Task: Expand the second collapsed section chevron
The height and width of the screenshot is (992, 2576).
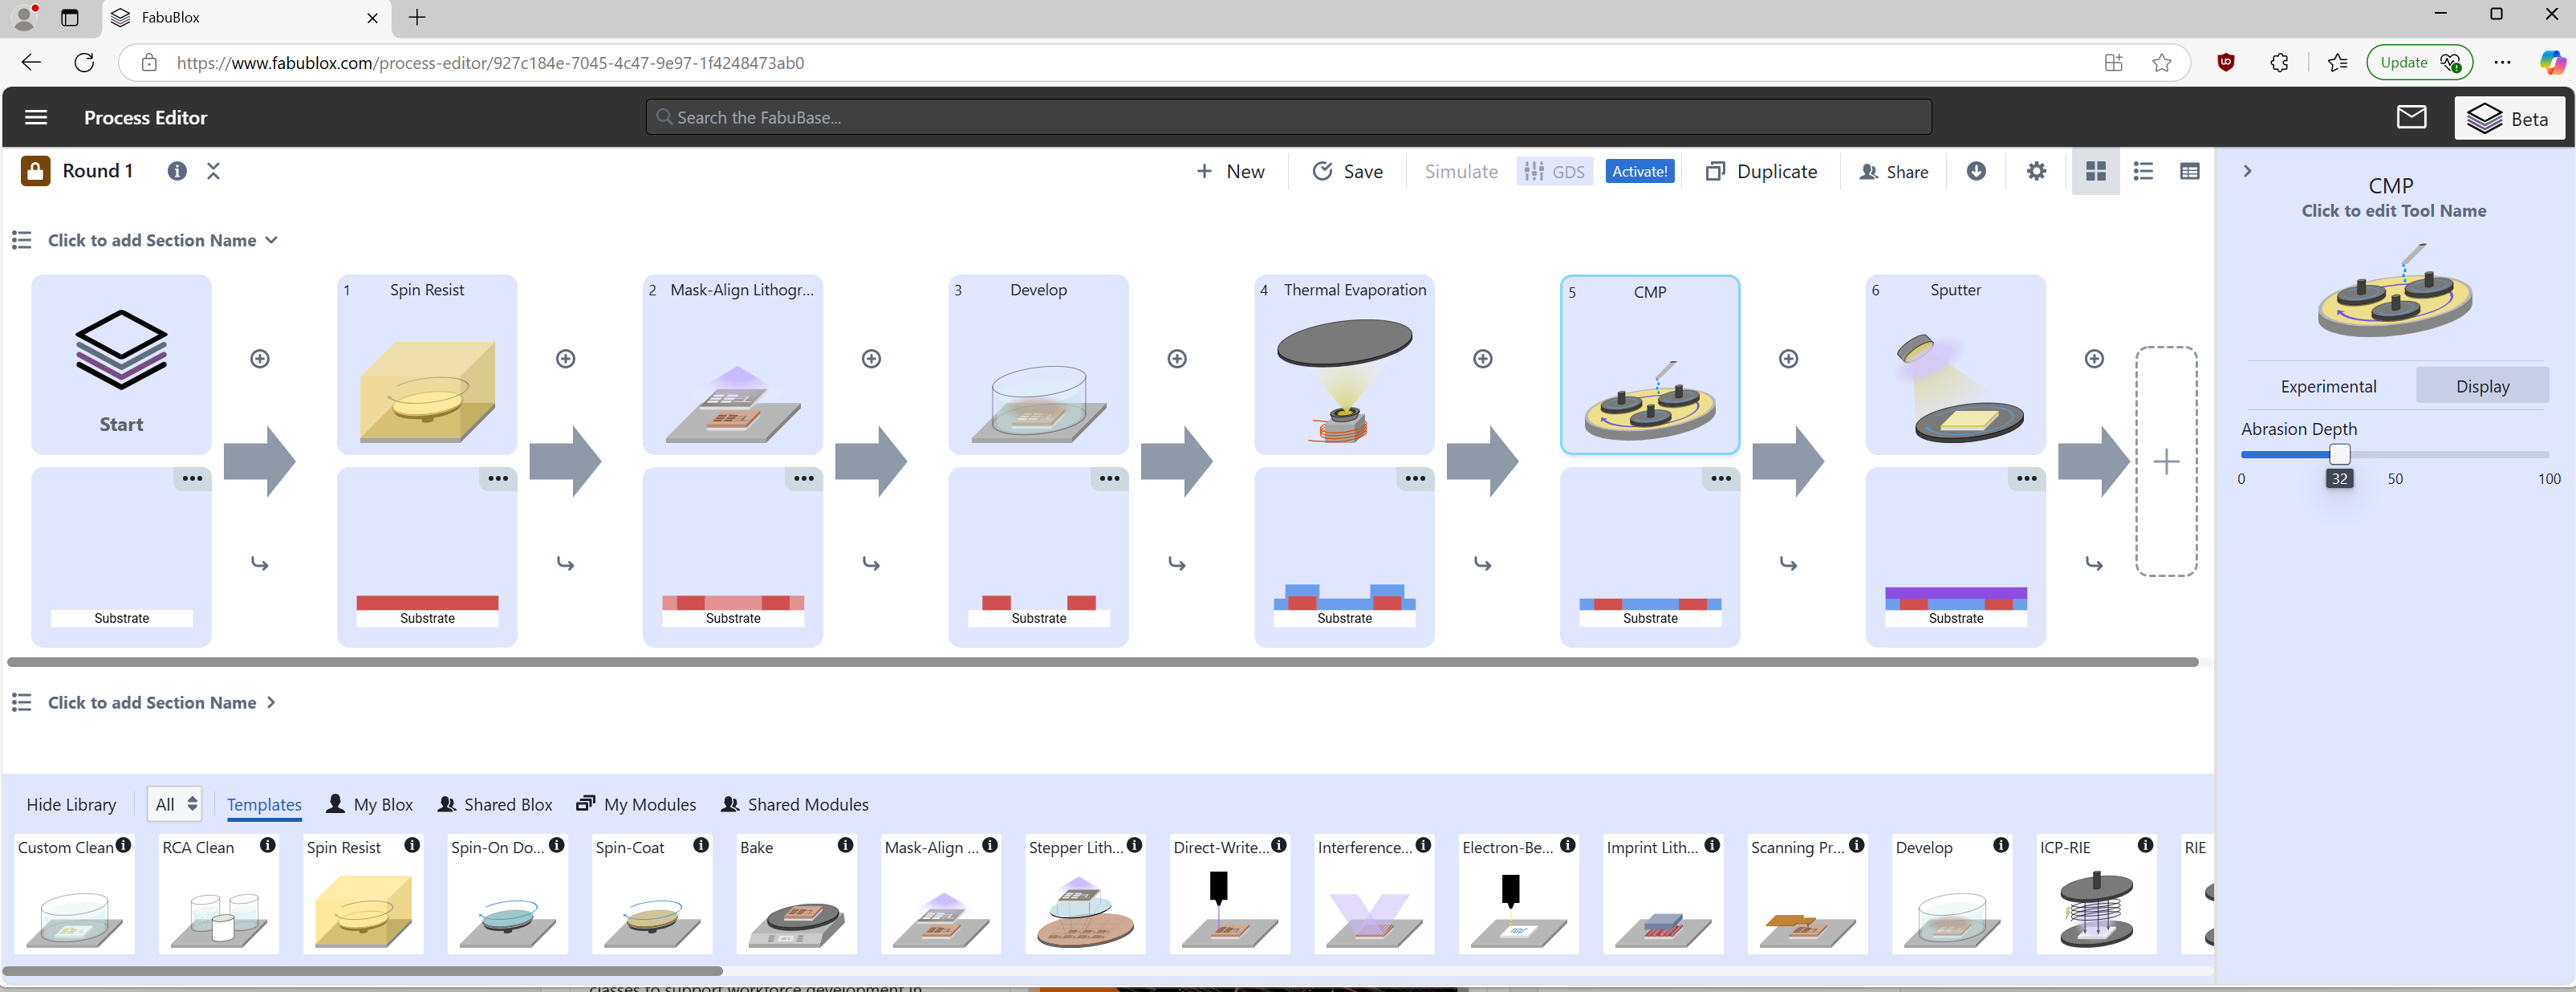Action: click(271, 703)
